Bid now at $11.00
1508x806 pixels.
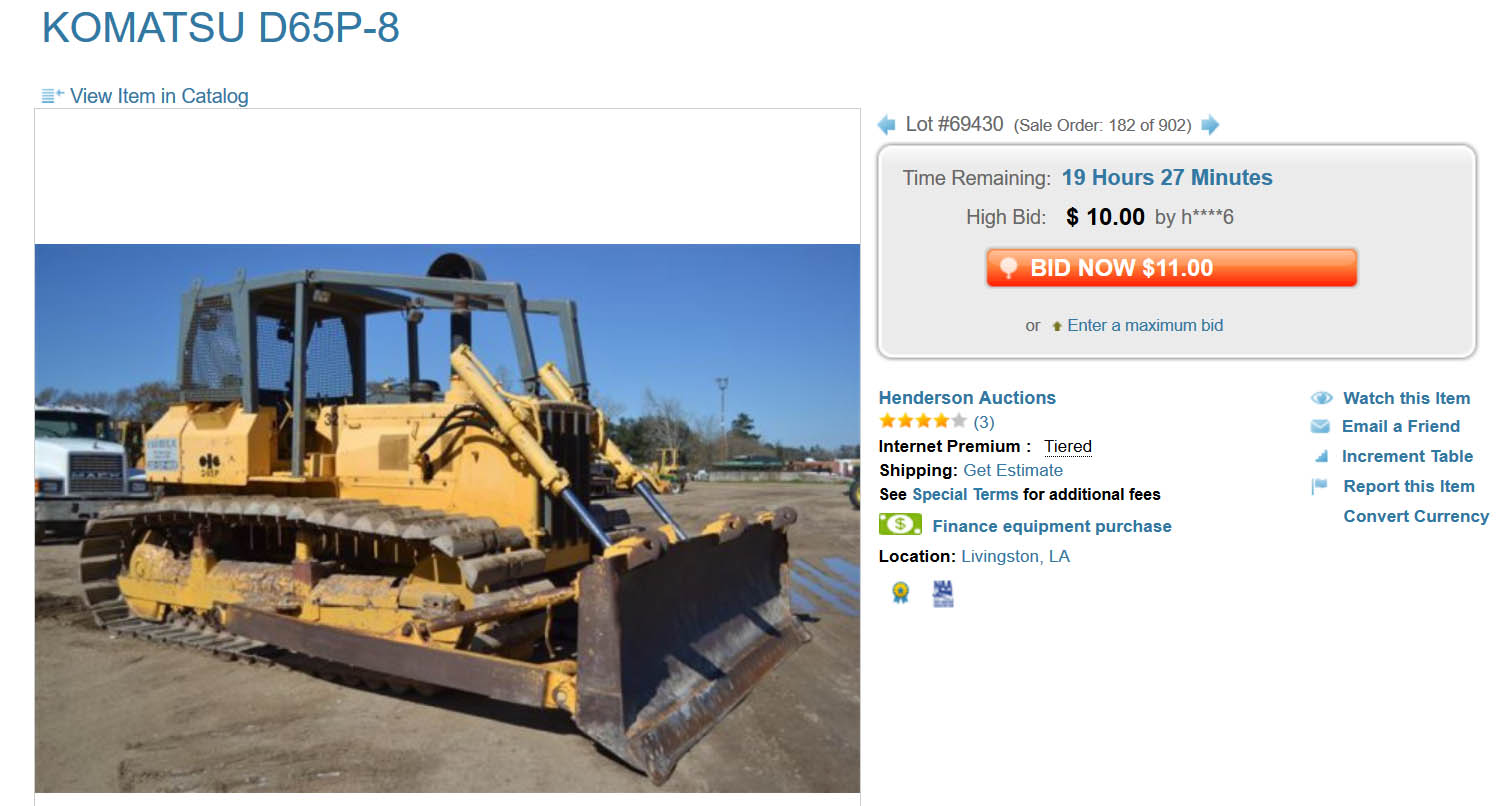1171,268
